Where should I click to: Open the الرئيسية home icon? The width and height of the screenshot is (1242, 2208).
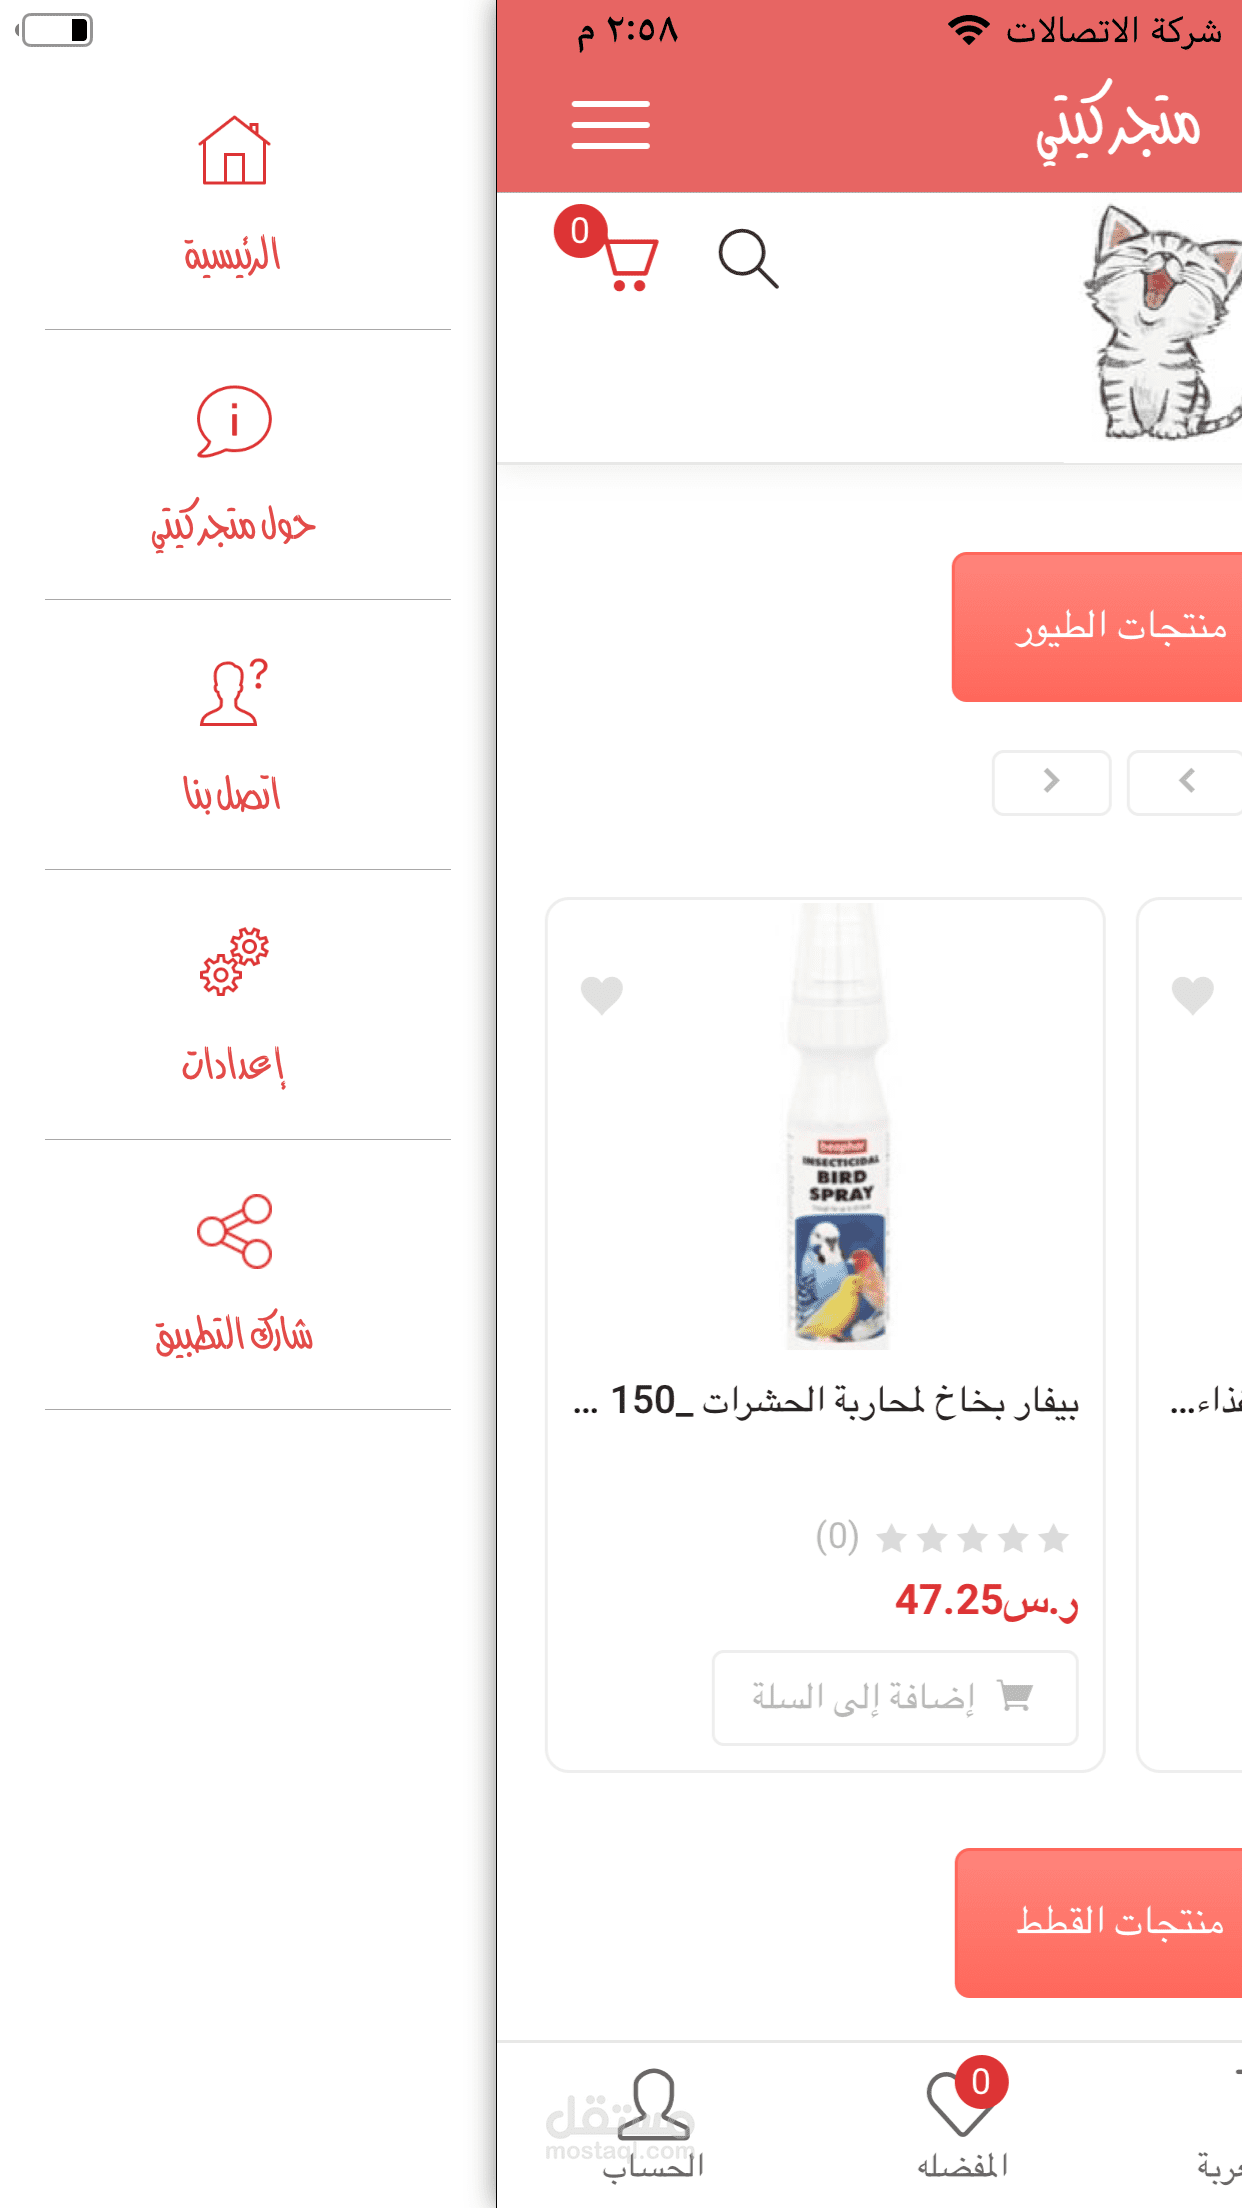click(x=233, y=150)
